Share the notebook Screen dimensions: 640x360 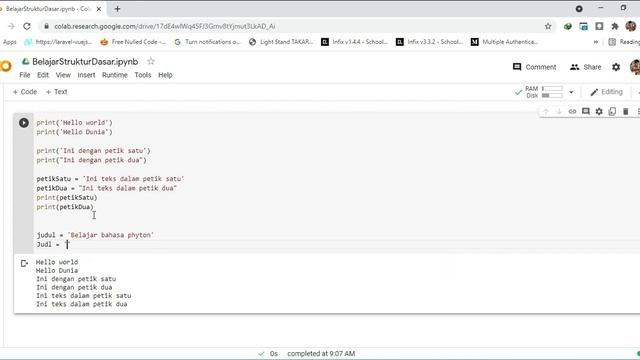(585, 67)
